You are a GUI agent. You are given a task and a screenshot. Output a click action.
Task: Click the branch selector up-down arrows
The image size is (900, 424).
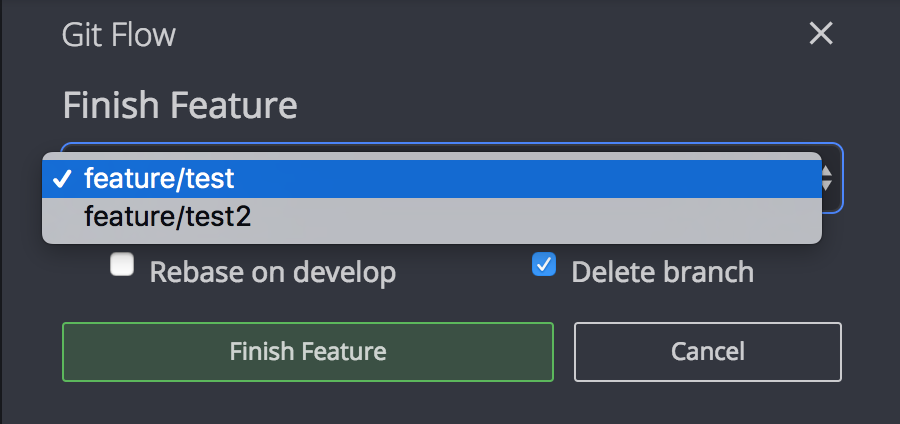click(x=828, y=179)
